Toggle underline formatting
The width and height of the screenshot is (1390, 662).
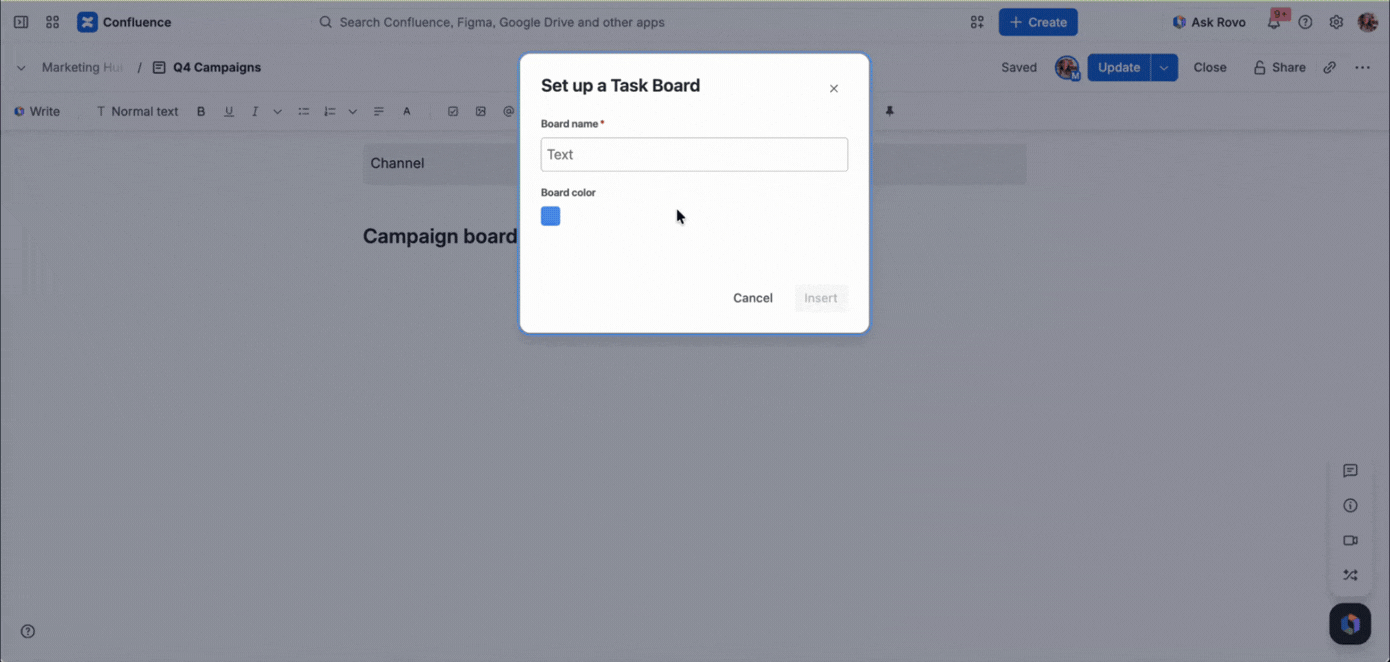click(229, 111)
